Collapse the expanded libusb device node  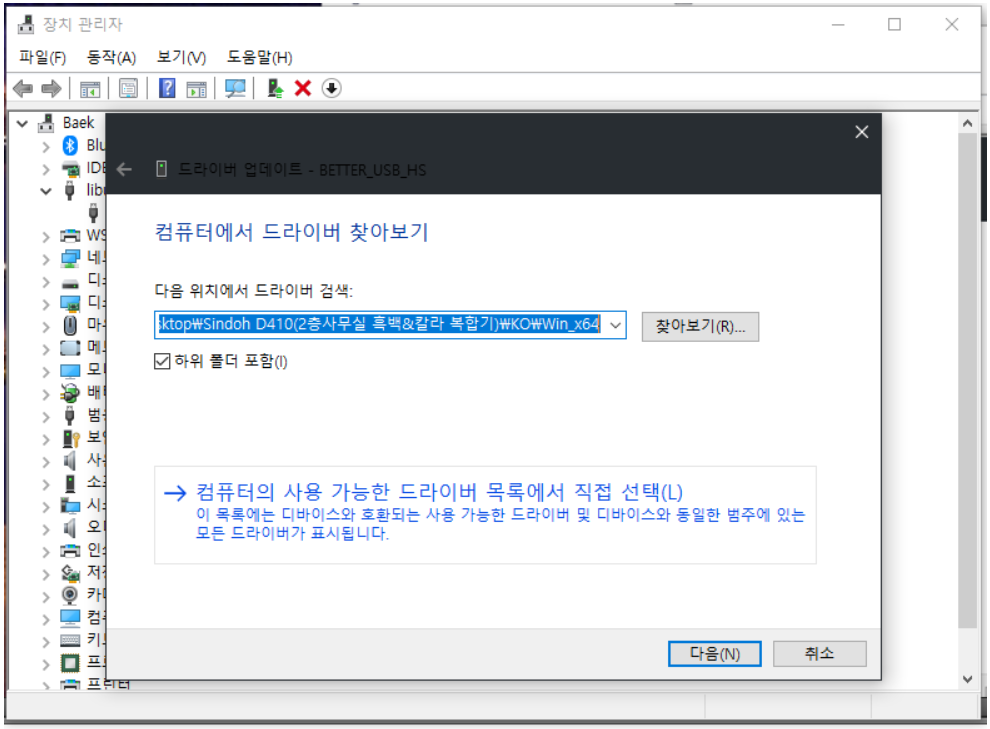tap(46, 191)
